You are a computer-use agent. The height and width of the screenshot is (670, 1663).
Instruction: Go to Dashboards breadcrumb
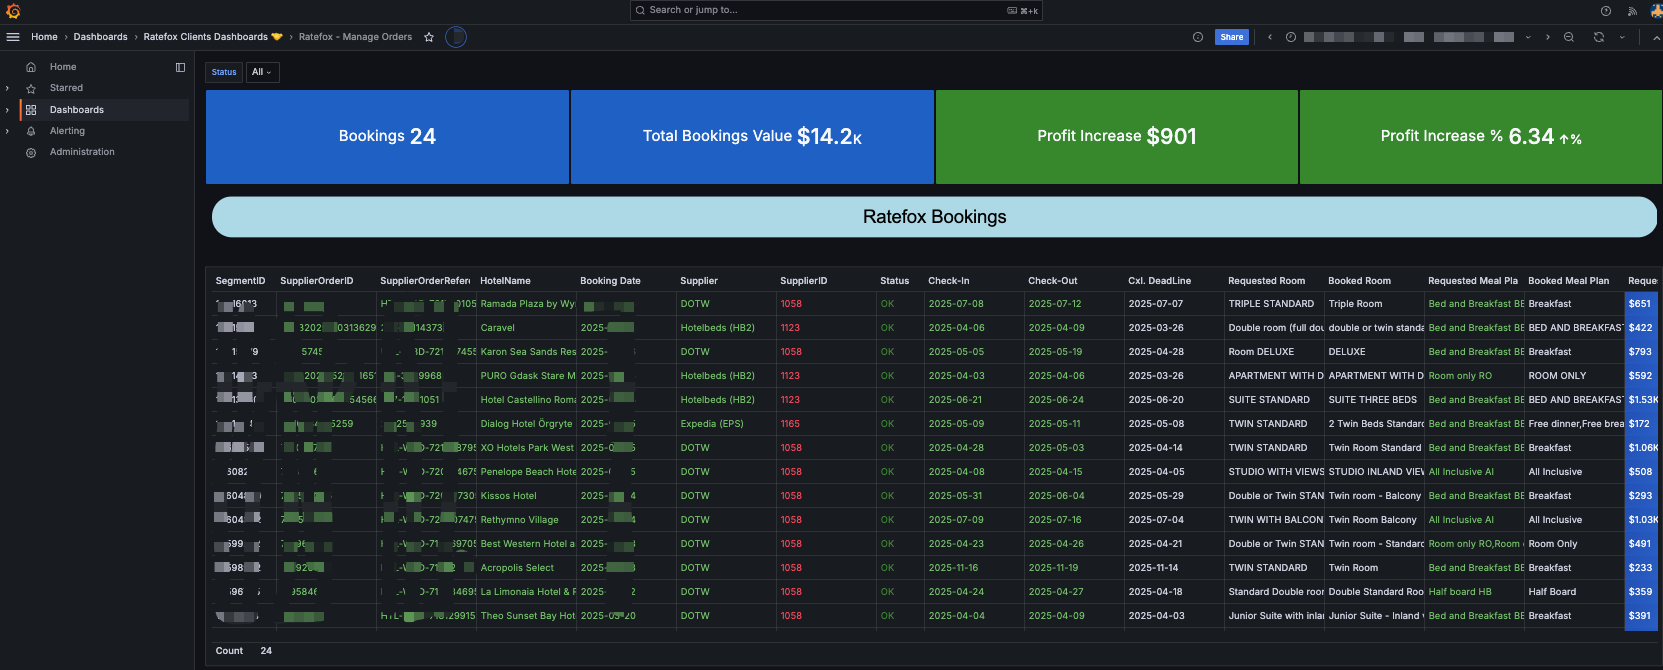click(x=100, y=37)
